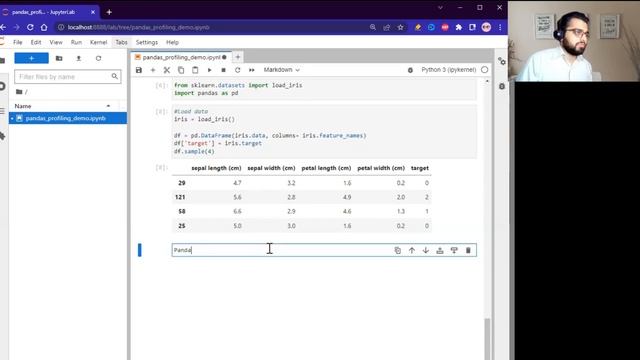Open the debugger panel in right sidebar
The width and height of the screenshot is (640, 360).
click(502, 87)
